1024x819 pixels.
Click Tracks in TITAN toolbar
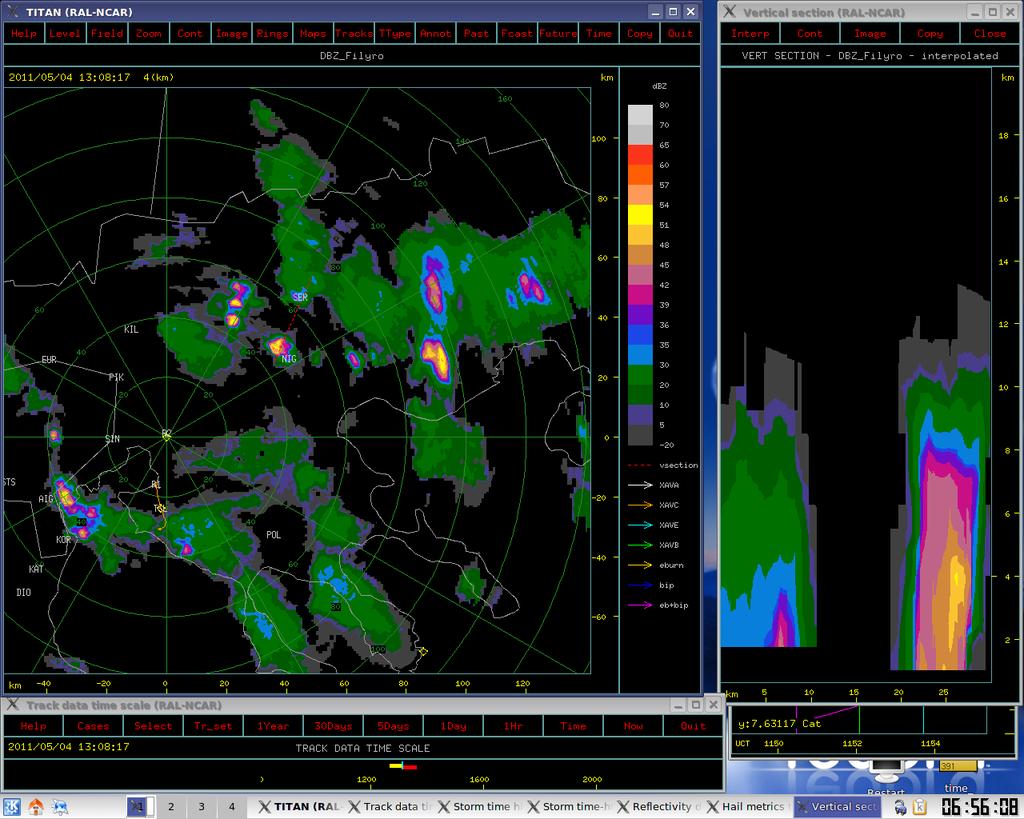tap(354, 33)
